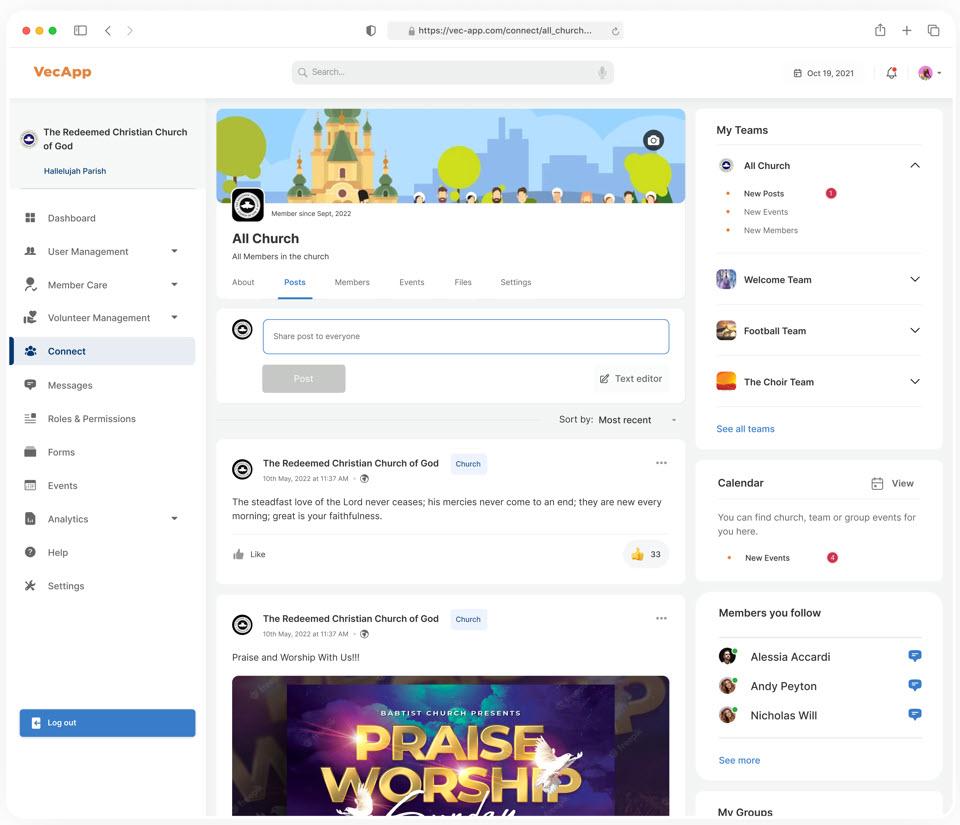Switch to the Members tab
Screen dimensions: 960x825
click(352, 282)
